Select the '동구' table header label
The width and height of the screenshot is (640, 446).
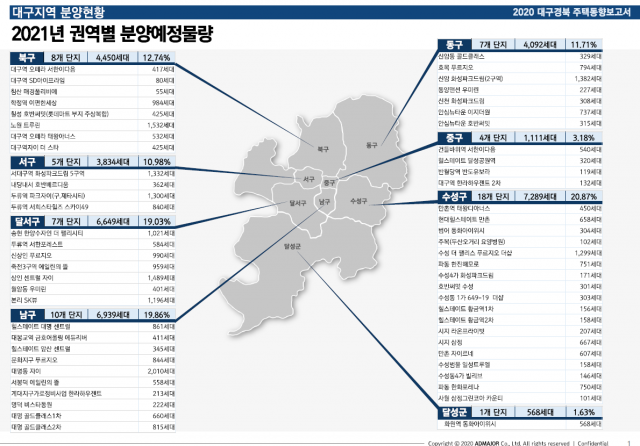tap(454, 44)
